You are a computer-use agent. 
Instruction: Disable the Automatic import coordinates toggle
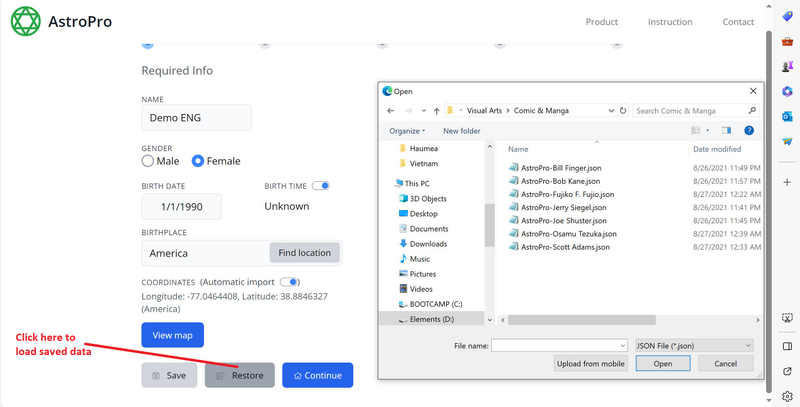point(290,282)
